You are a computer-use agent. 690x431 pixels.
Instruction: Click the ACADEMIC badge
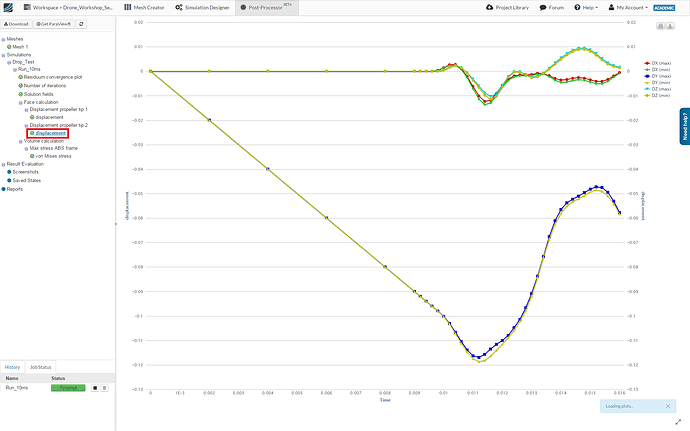click(x=664, y=8)
